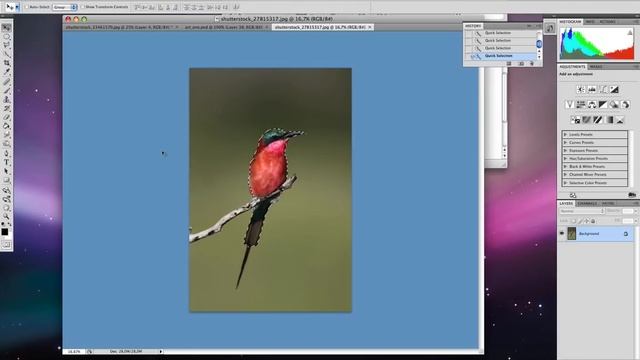
Task: Select the Horizontal Type tool
Action: (7, 162)
